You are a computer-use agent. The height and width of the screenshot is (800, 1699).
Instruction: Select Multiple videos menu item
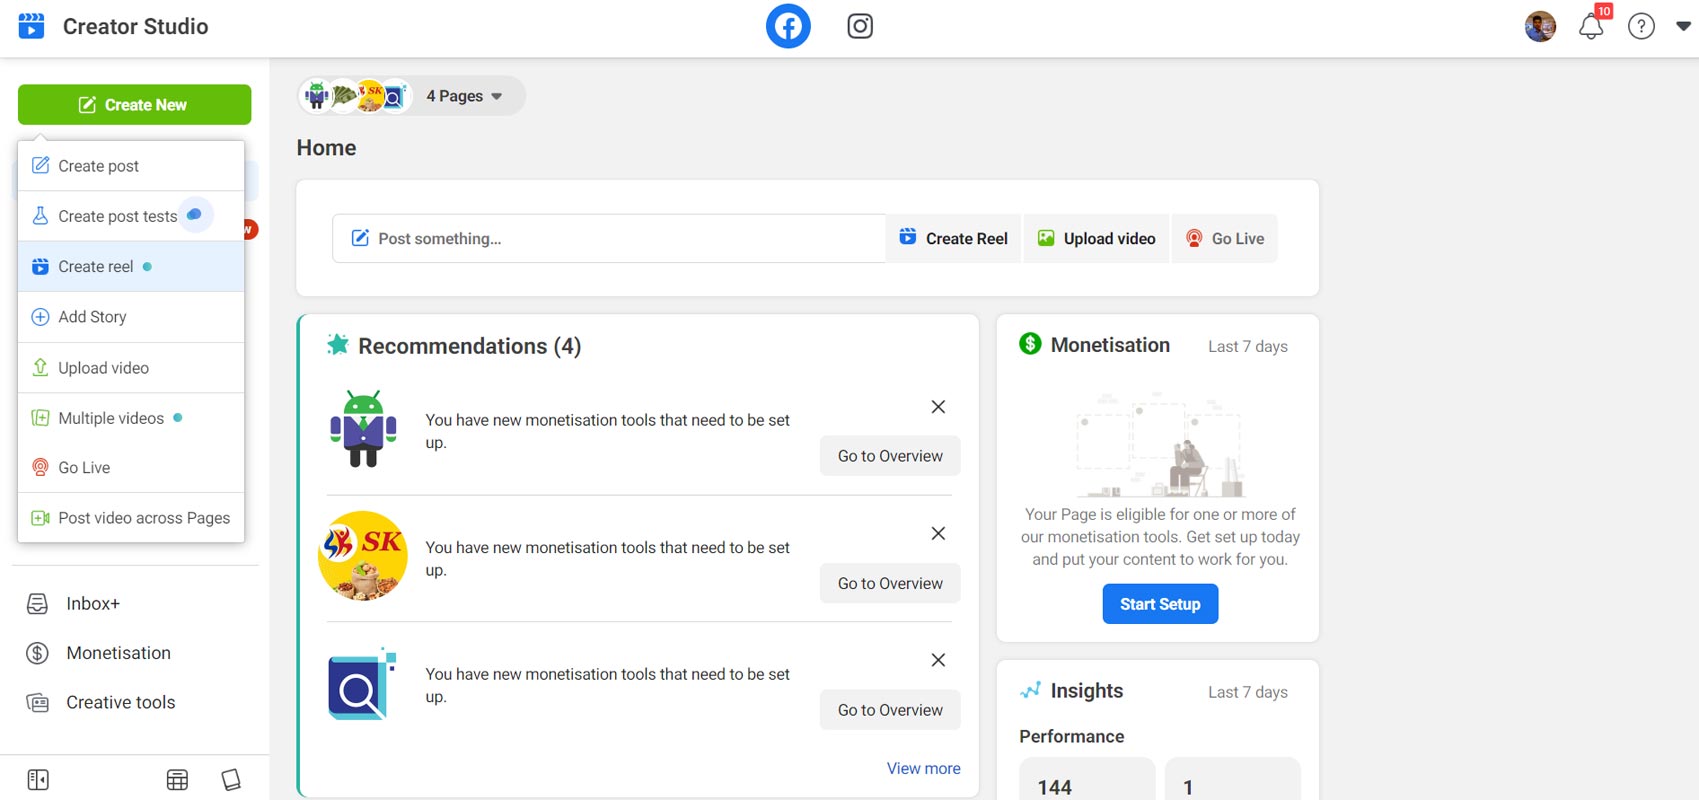131,418
